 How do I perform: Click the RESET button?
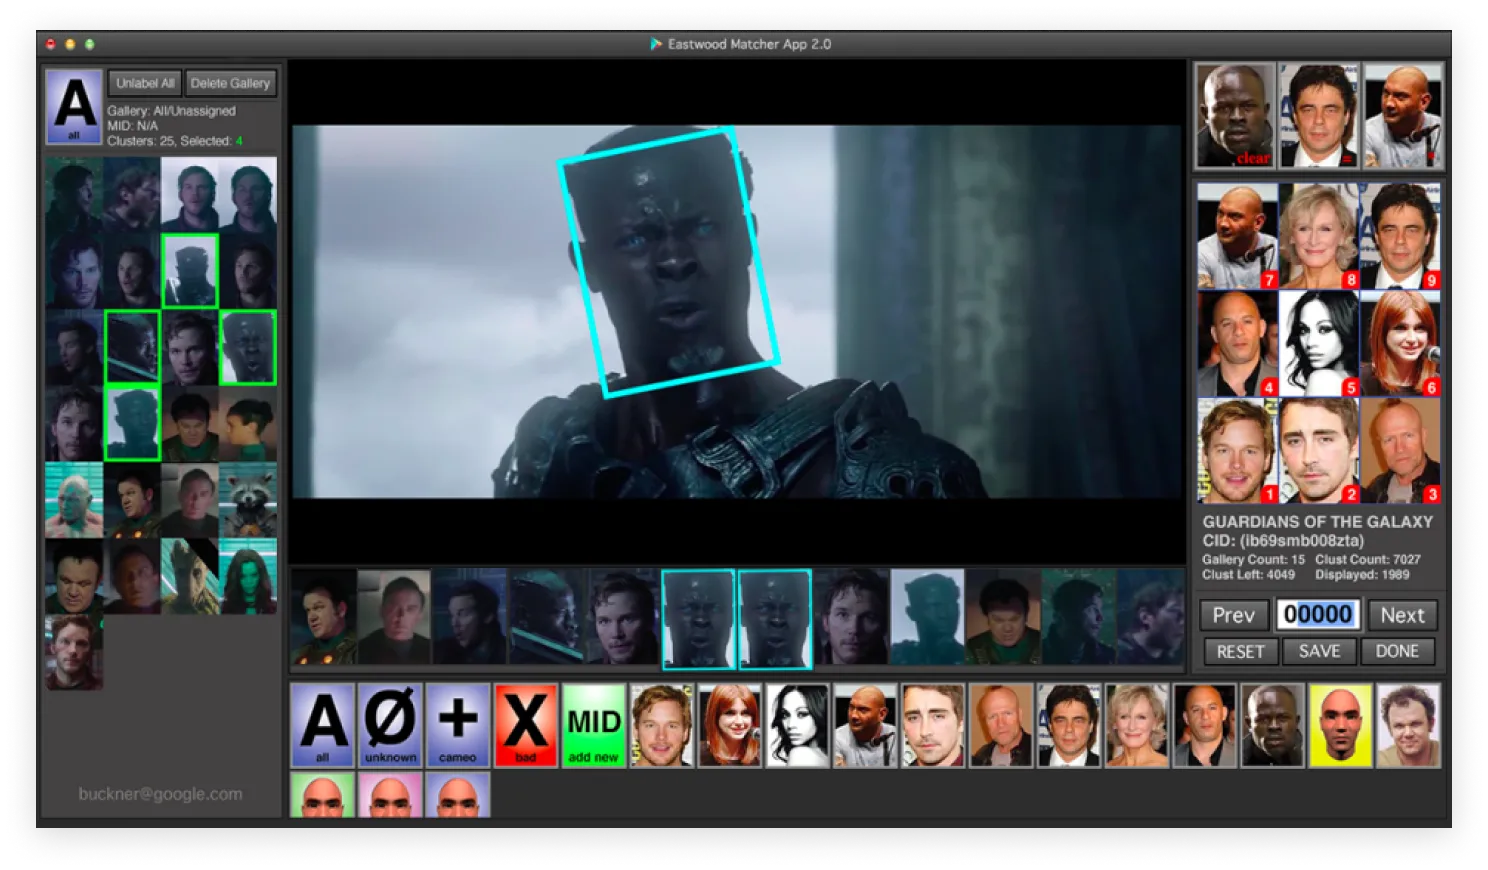click(1240, 651)
